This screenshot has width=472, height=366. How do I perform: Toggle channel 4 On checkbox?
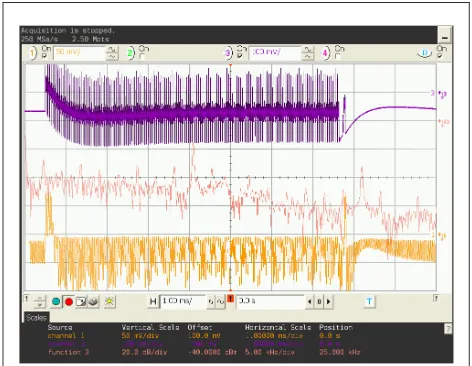click(338, 57)
